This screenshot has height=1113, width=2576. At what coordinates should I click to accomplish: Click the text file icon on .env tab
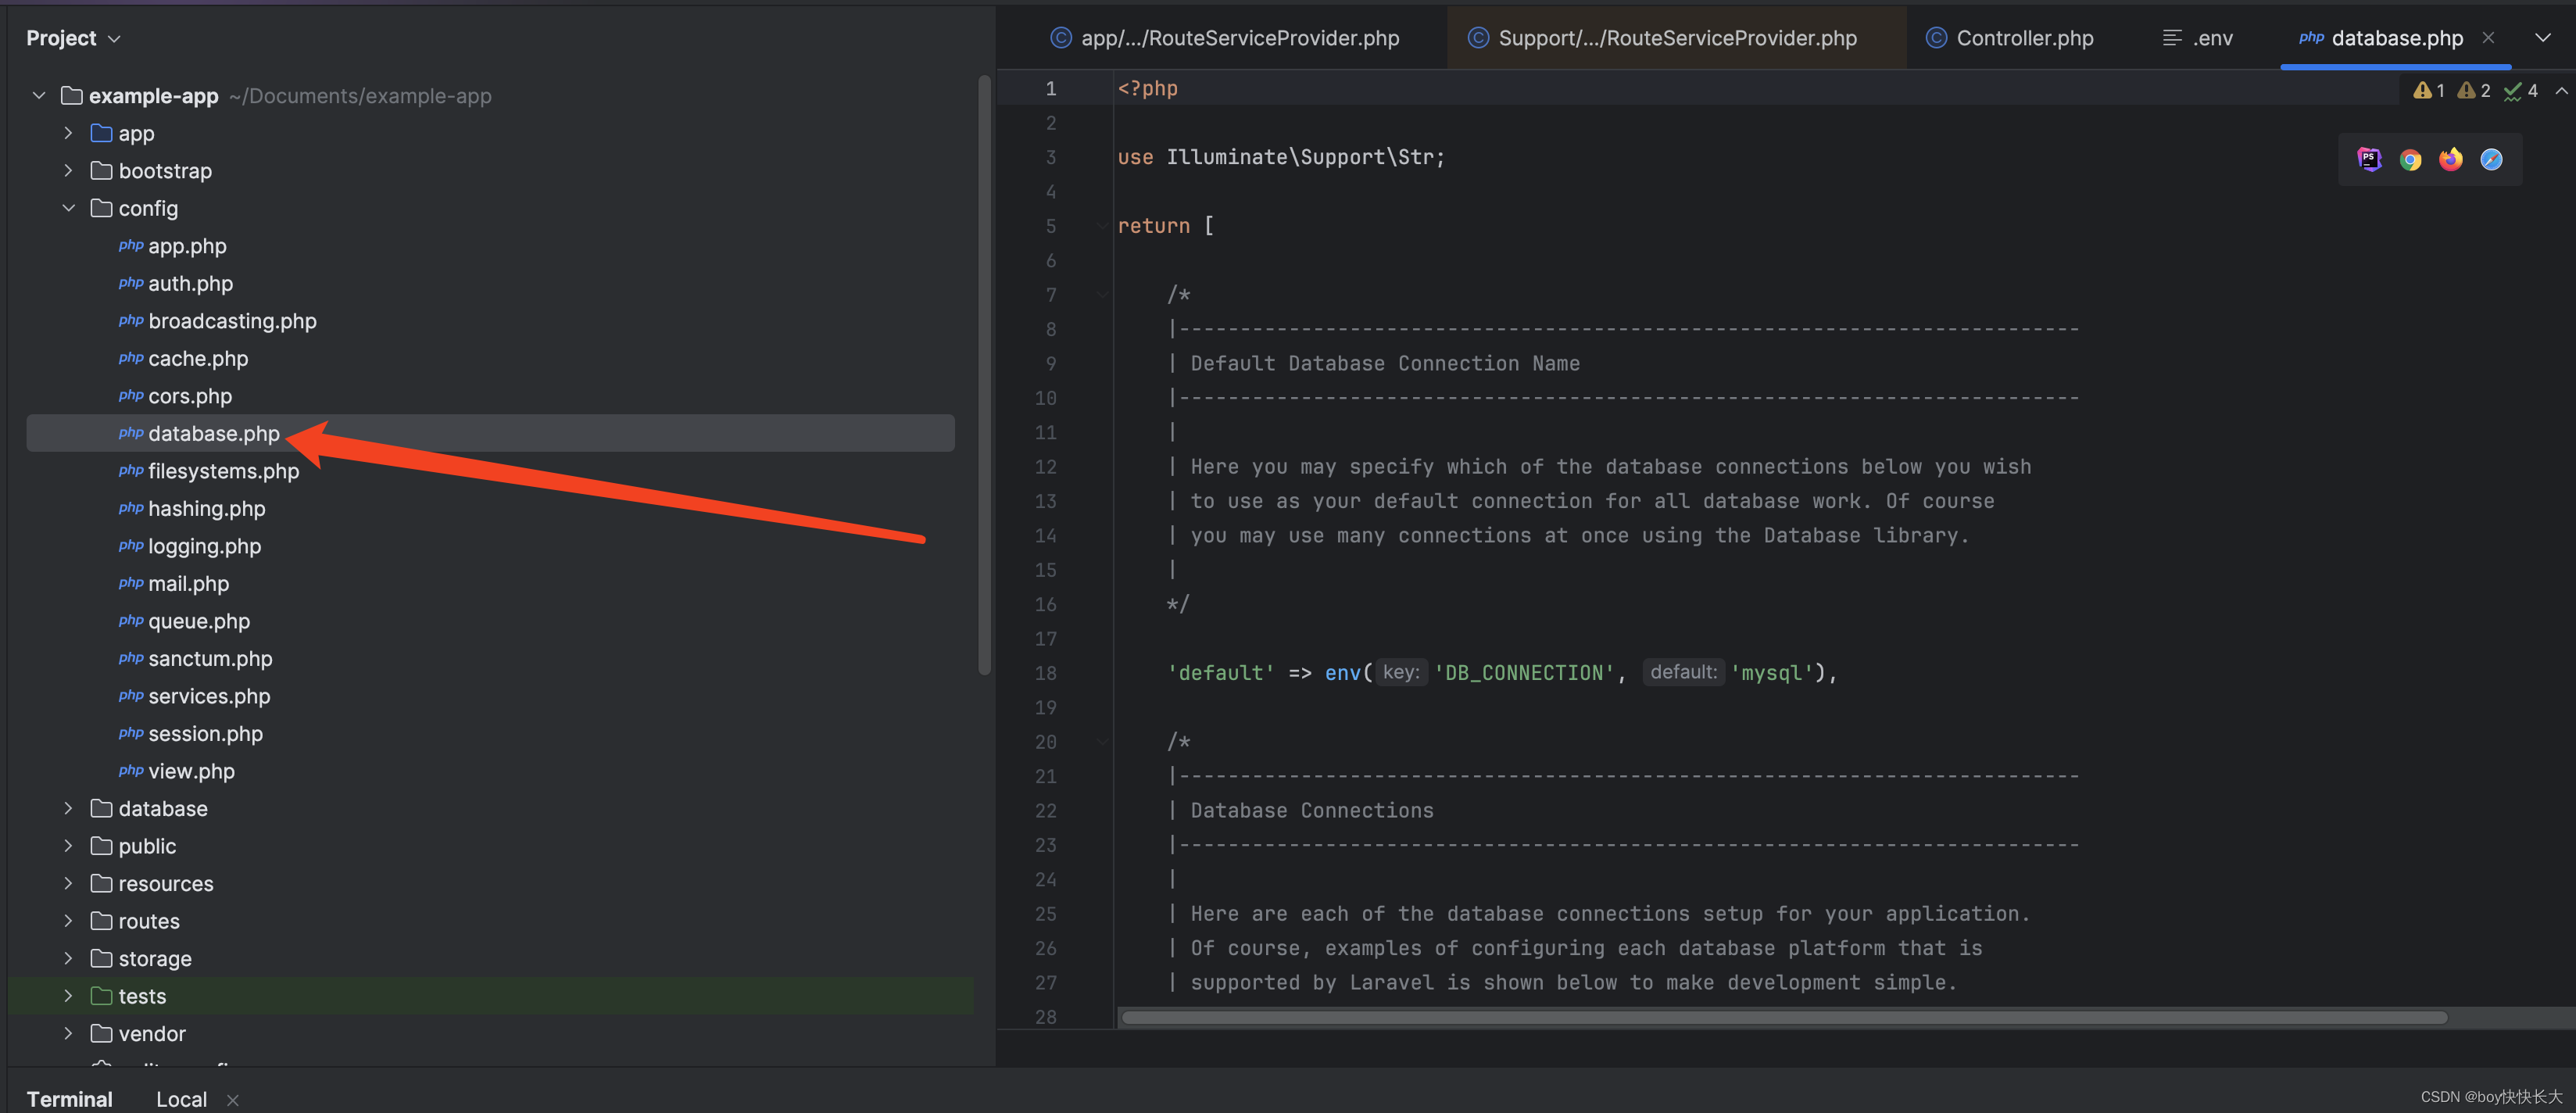[2172, 38]
